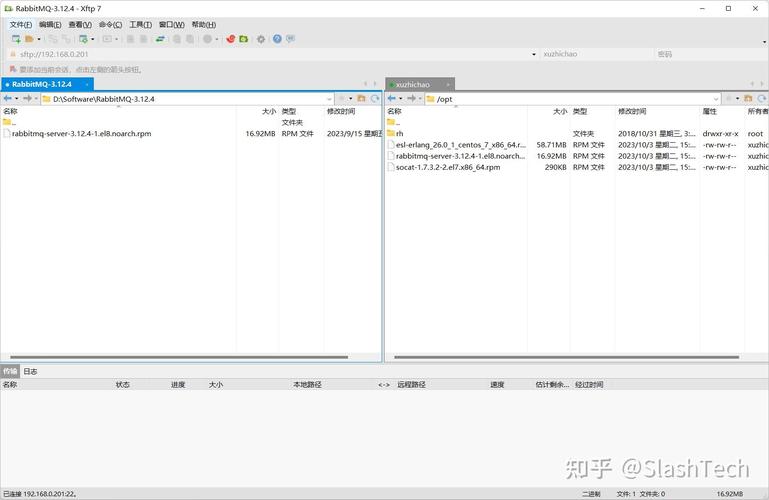769x500 pixels.
Task: Click the 密码 password field
Action: click(710, 54)
